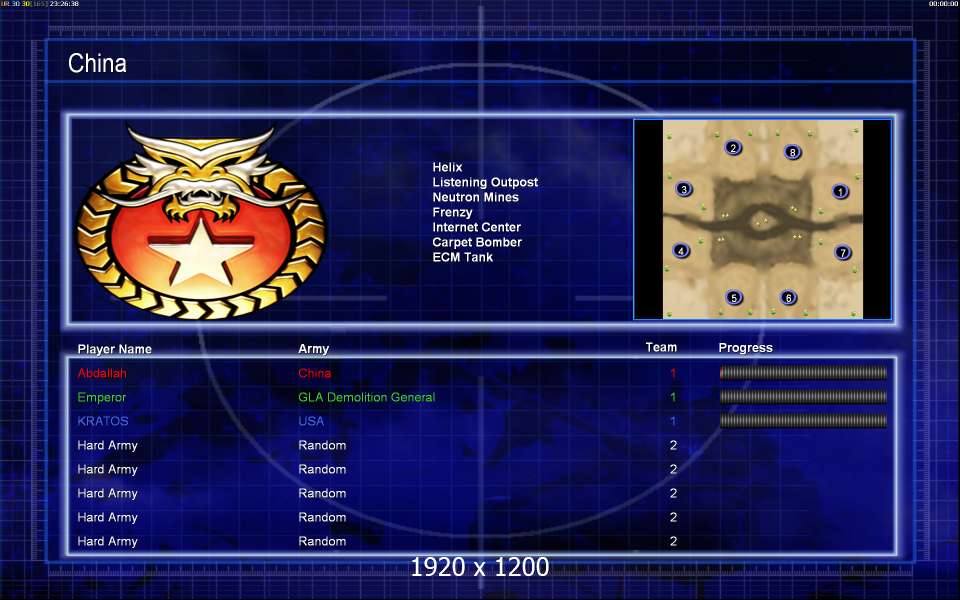The width and height of the screenshot is (960, 600).
Task: Select start position 1 on the map
Action: point(840,192)
